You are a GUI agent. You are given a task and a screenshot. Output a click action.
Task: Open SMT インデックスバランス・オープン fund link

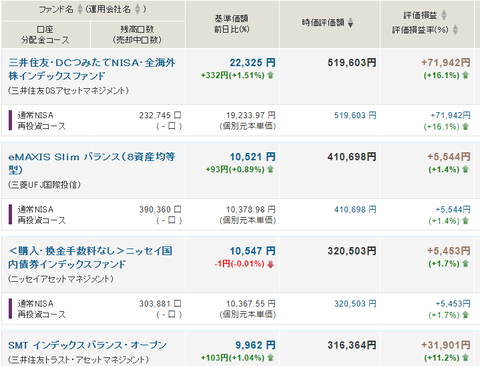(x=87, y=345)
